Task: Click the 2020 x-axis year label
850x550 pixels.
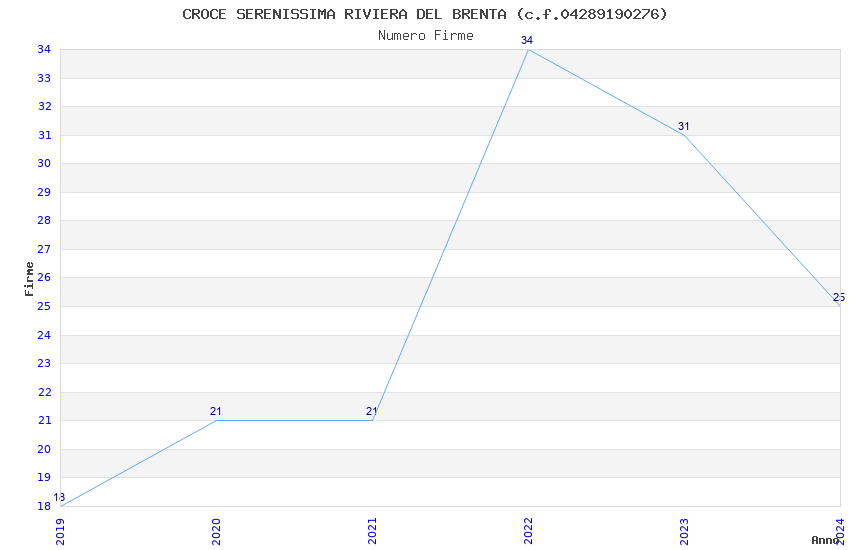Action: click(x=216, y=531)
